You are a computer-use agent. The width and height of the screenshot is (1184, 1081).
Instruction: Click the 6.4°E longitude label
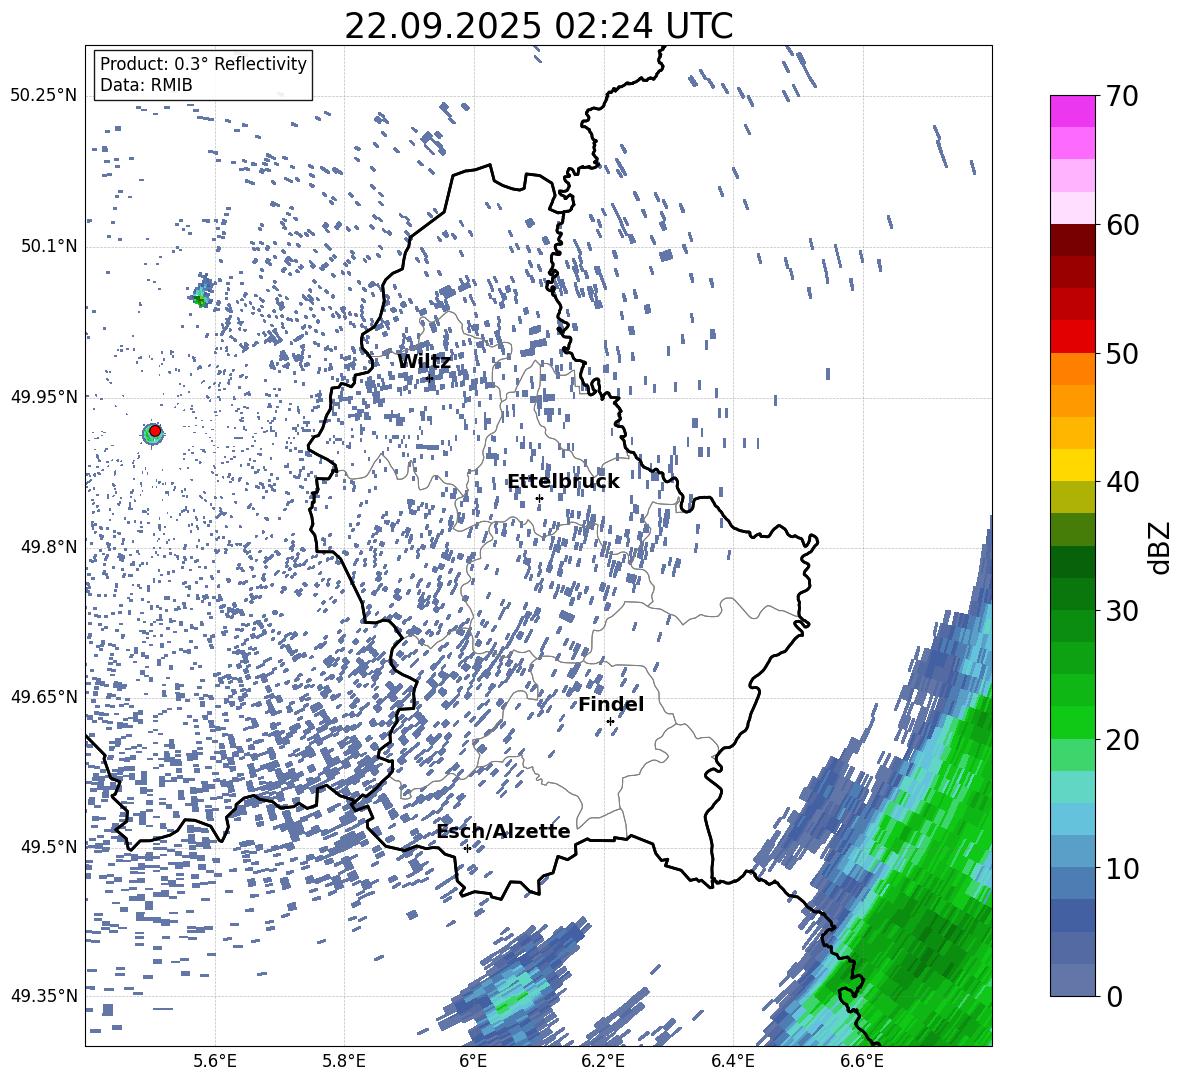[732, 1061]
